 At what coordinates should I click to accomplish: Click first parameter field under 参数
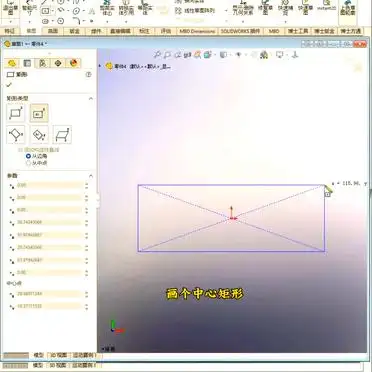coord(49,185)
